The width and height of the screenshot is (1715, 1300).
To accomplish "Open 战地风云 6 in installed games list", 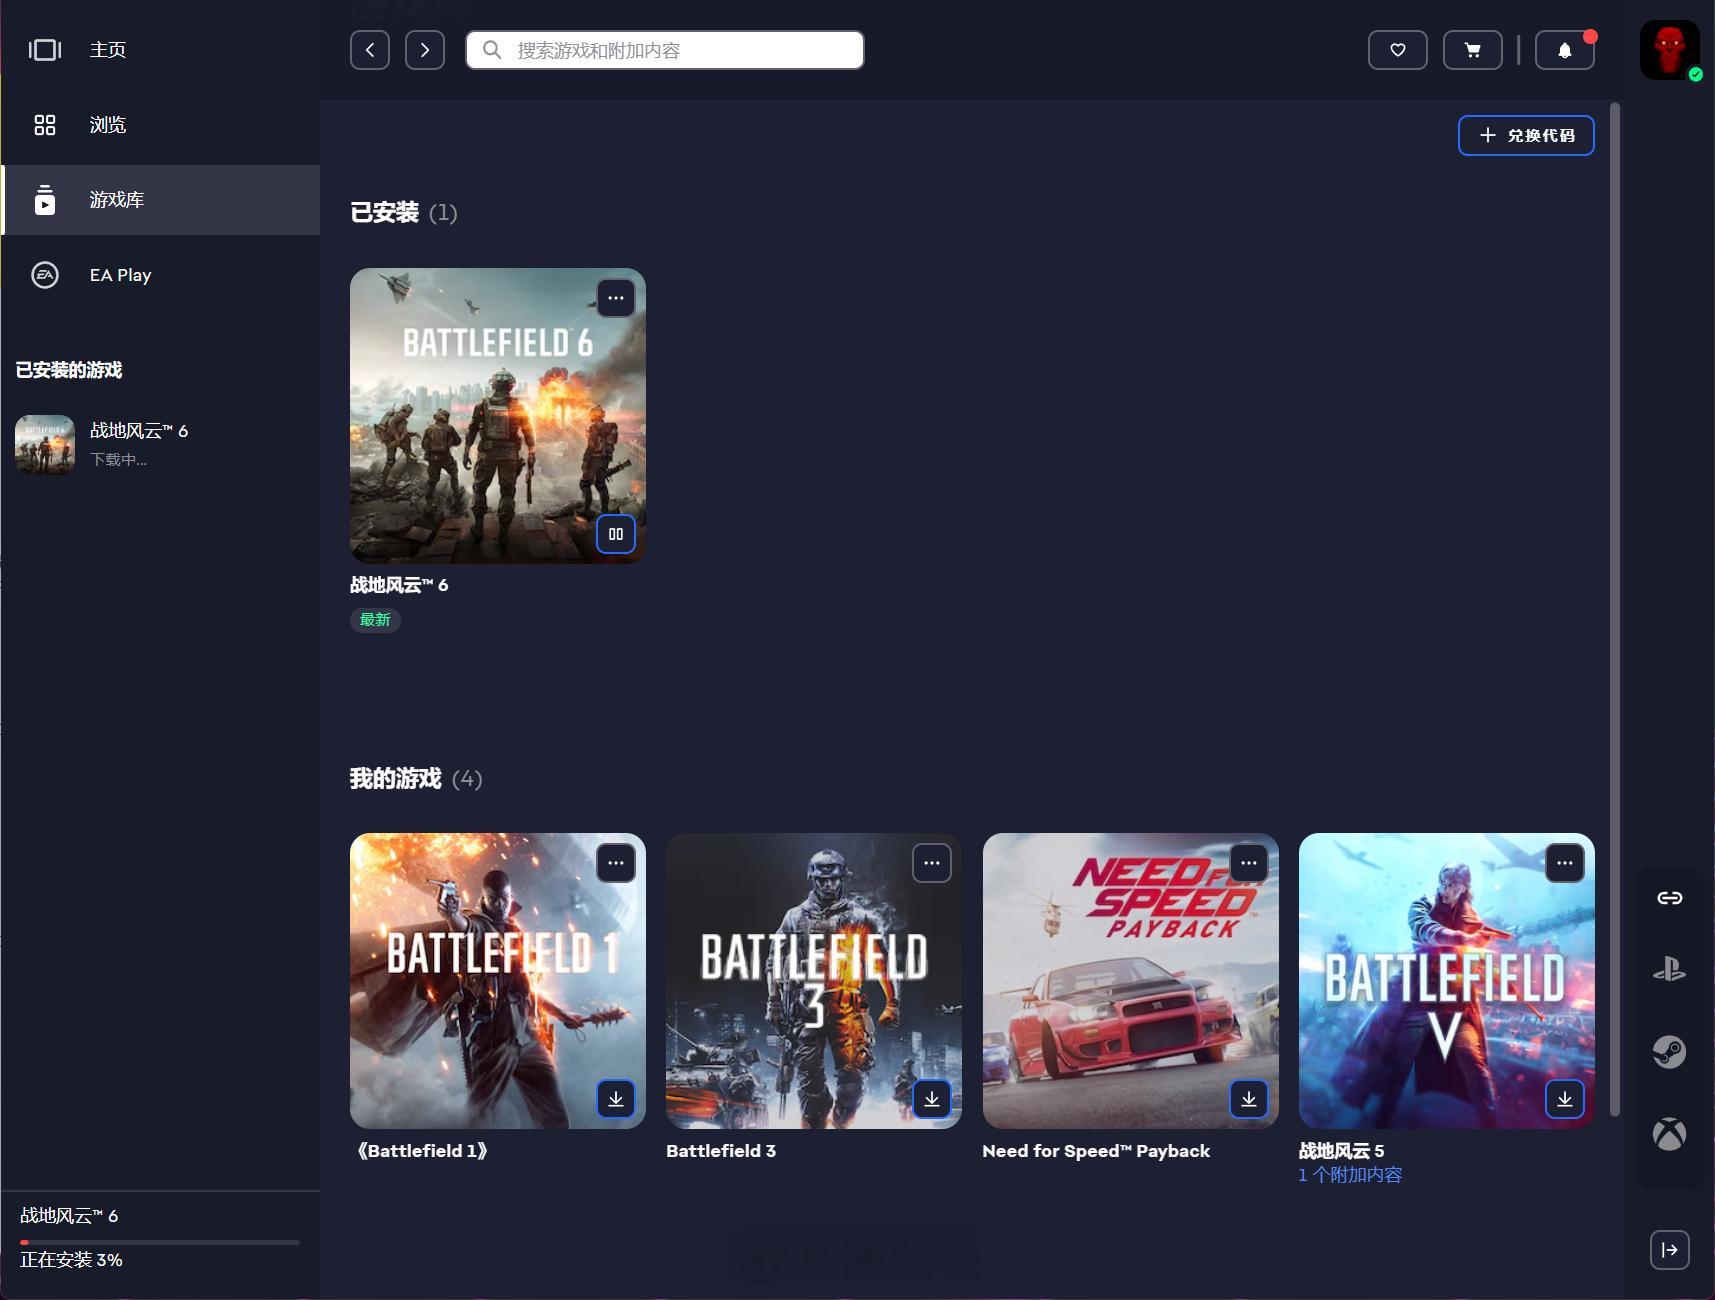I will (x=160, y=444).
